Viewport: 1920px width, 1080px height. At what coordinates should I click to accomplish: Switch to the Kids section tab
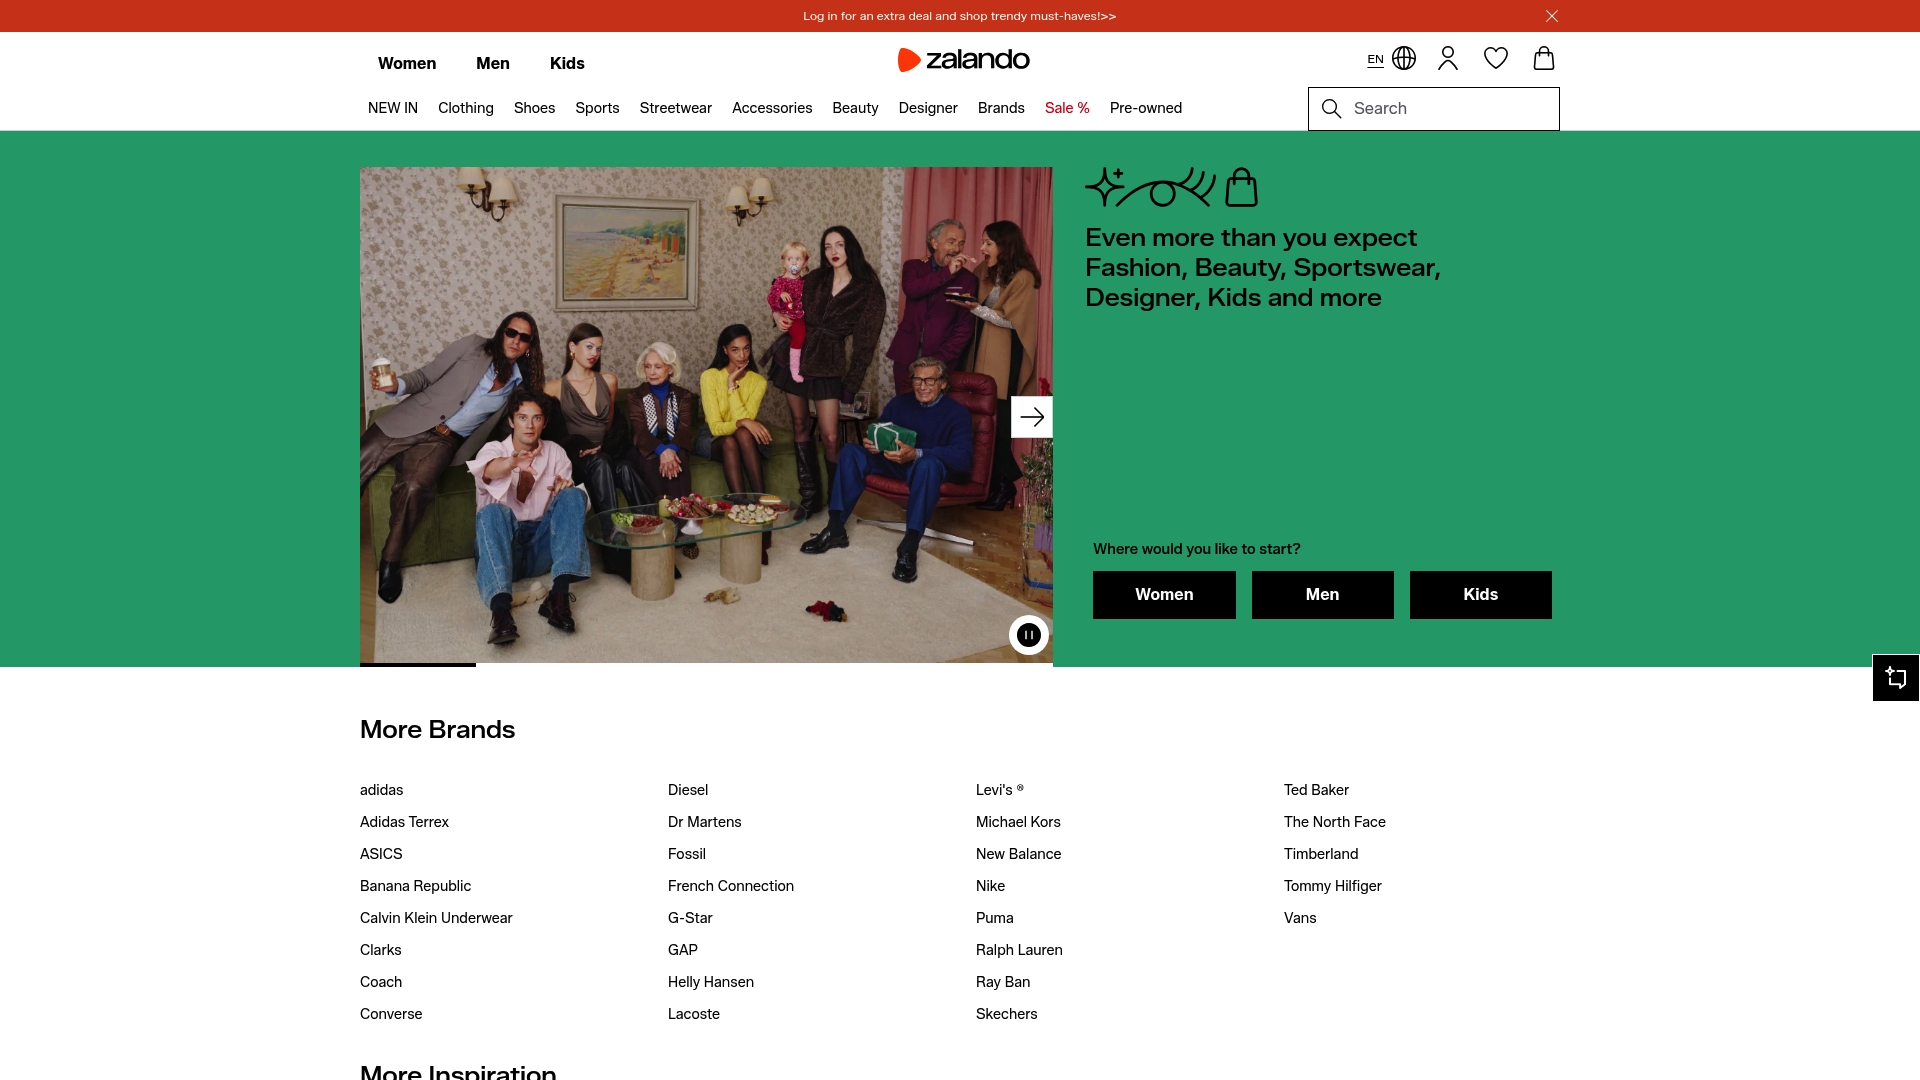click(x=566, y=63)
